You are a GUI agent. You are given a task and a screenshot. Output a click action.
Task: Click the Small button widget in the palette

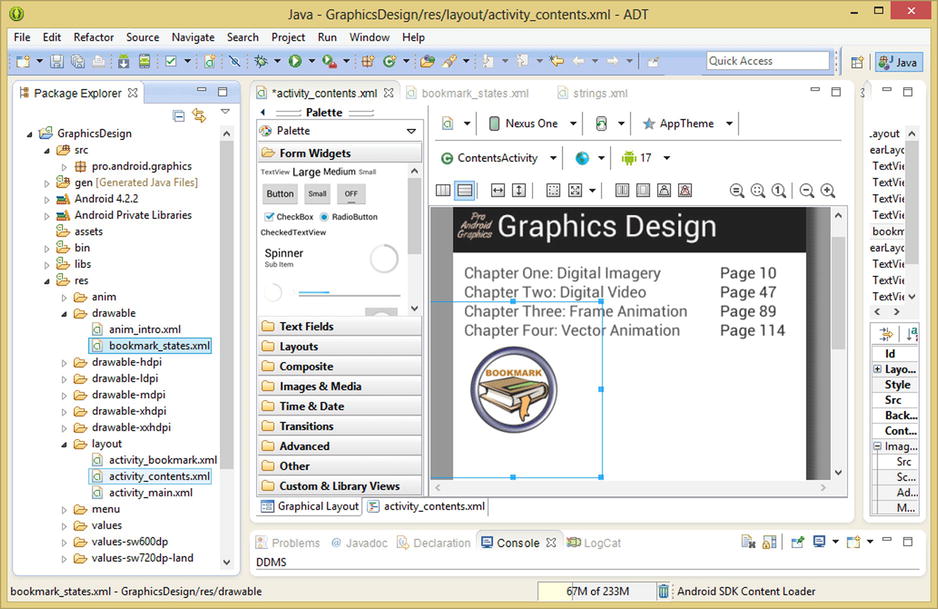click(x=317, y=194)
